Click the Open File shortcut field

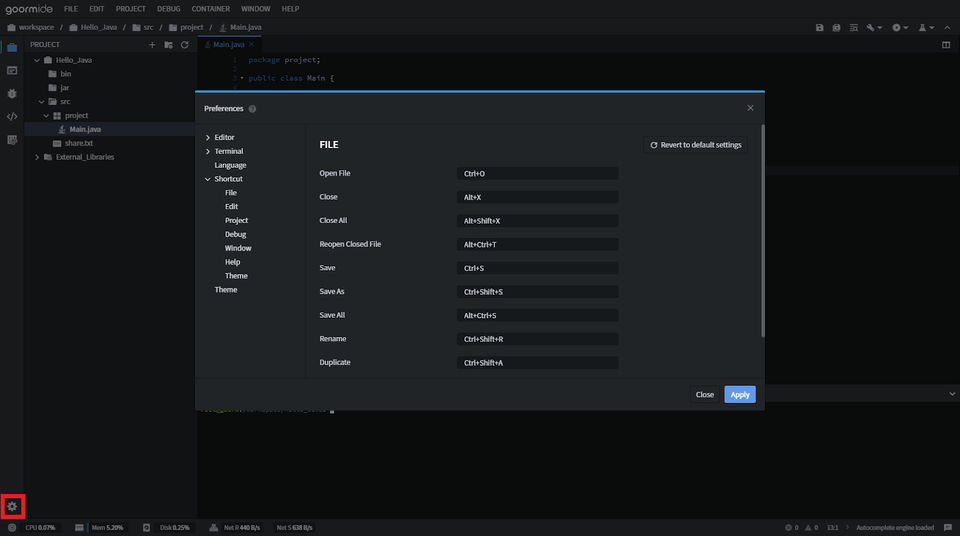[537, 174]
